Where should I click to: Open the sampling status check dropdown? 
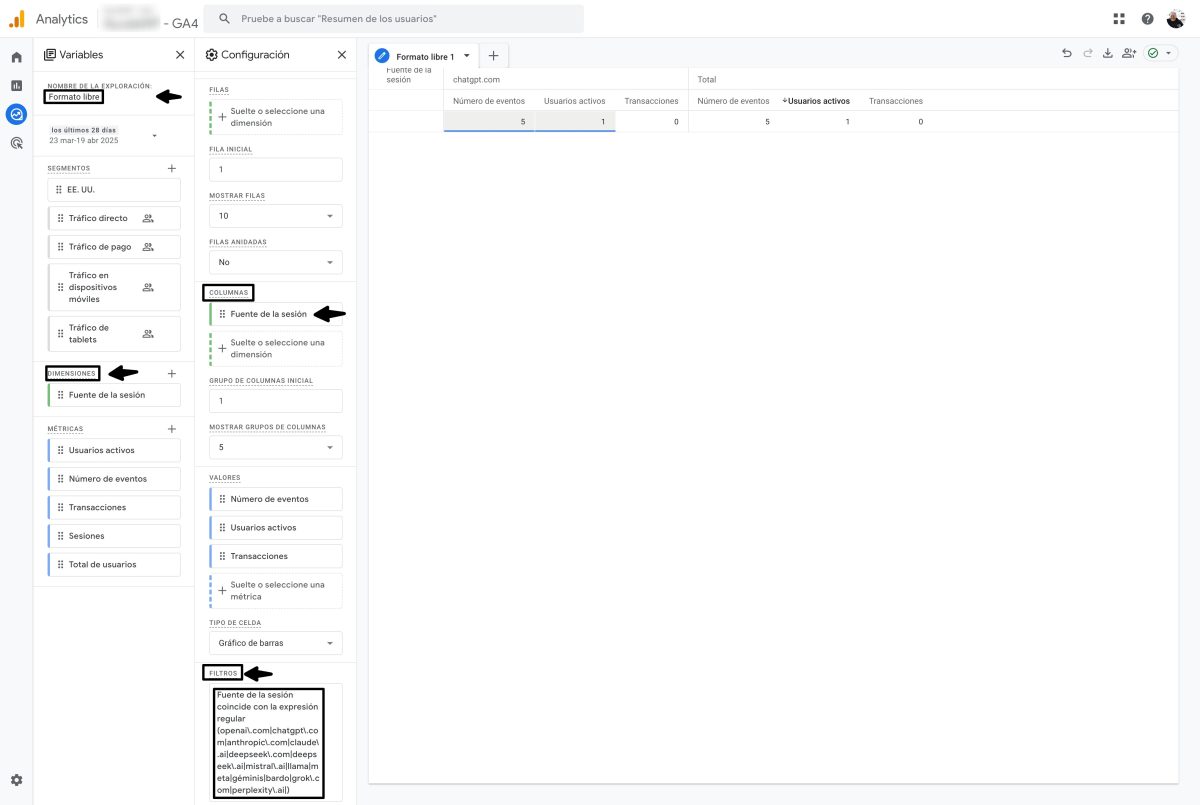tap(1160, 53)
